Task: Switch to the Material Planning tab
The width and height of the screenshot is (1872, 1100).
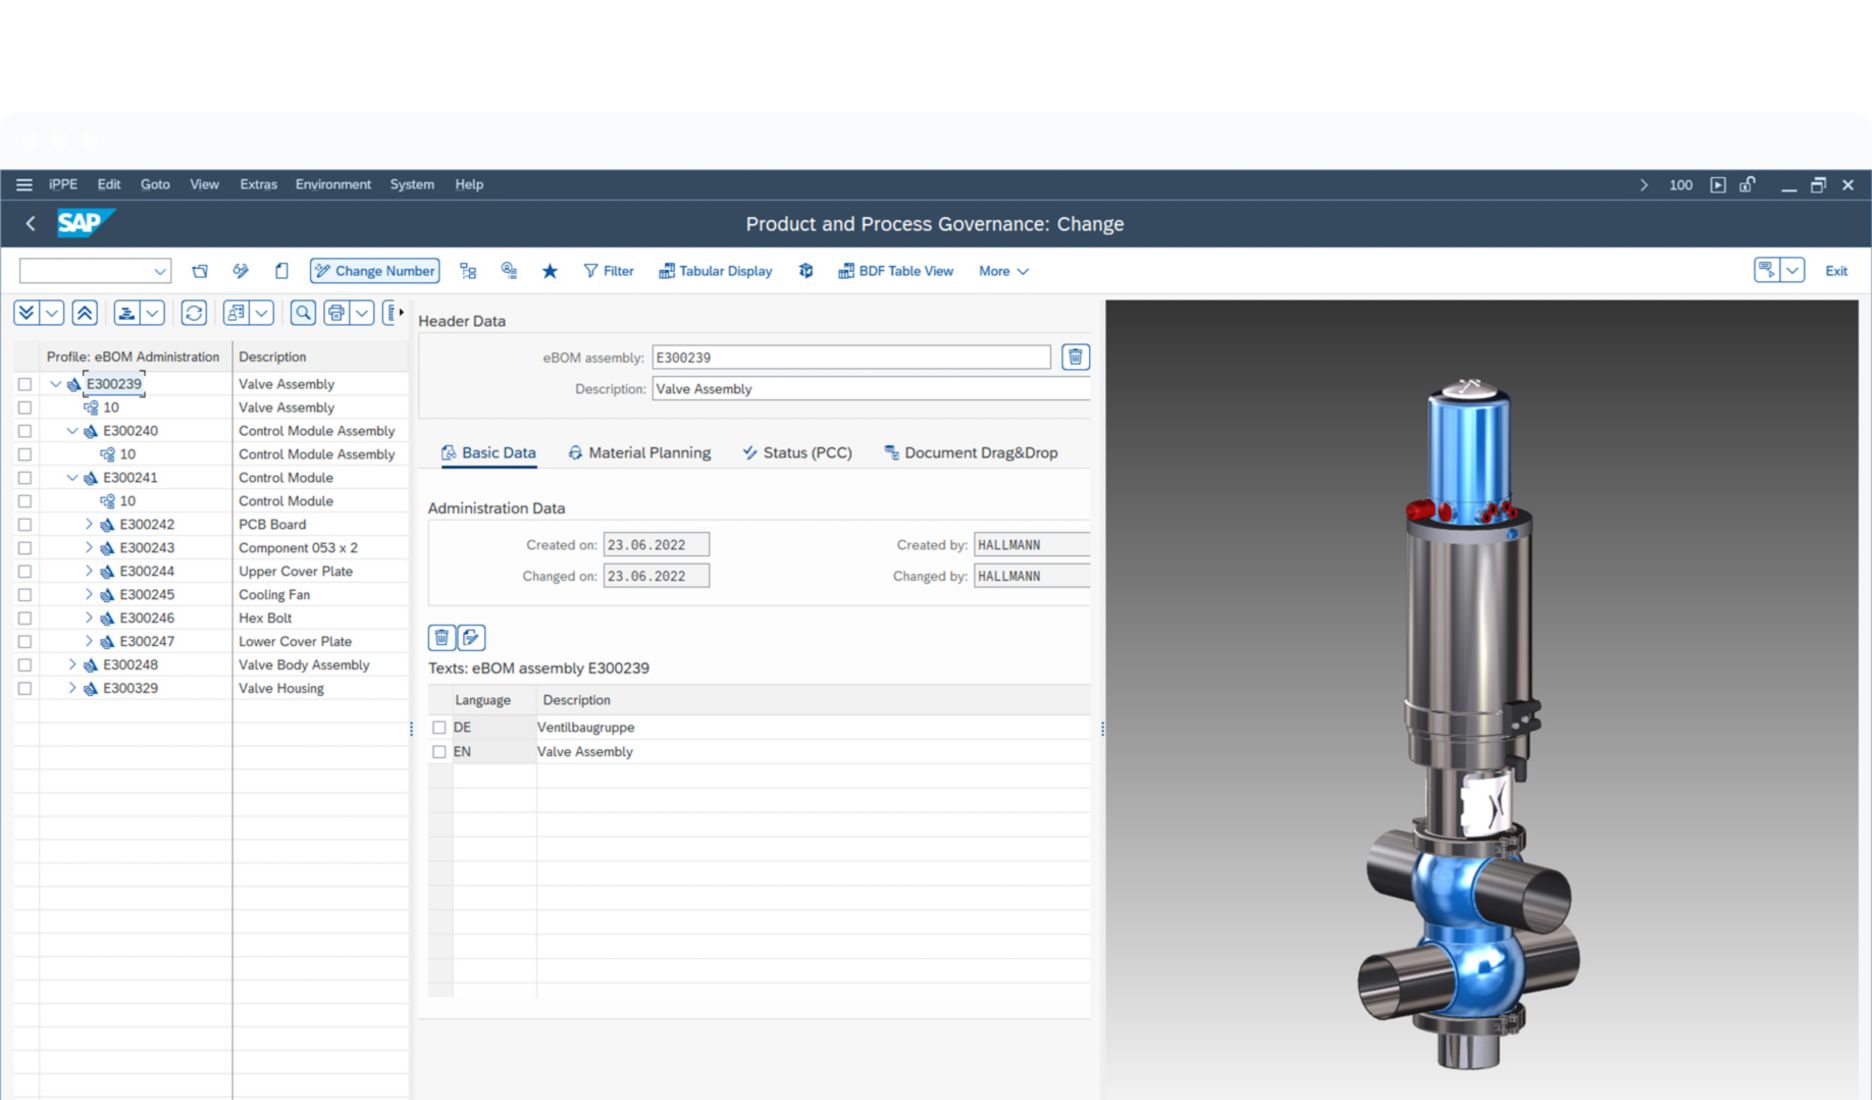Action: [x=648, y=452]
